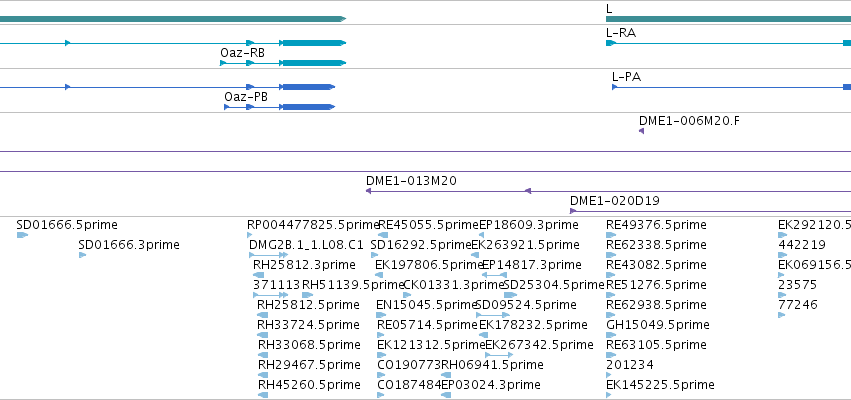Click the RE43082.5prime EST label

pos(656,265)
